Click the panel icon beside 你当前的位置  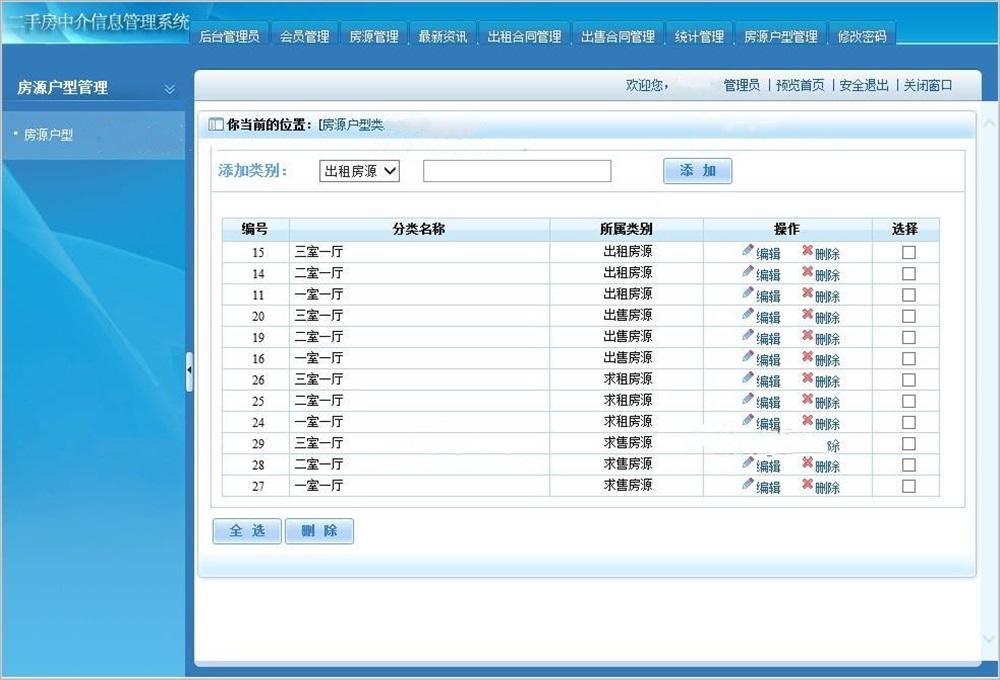216,124
